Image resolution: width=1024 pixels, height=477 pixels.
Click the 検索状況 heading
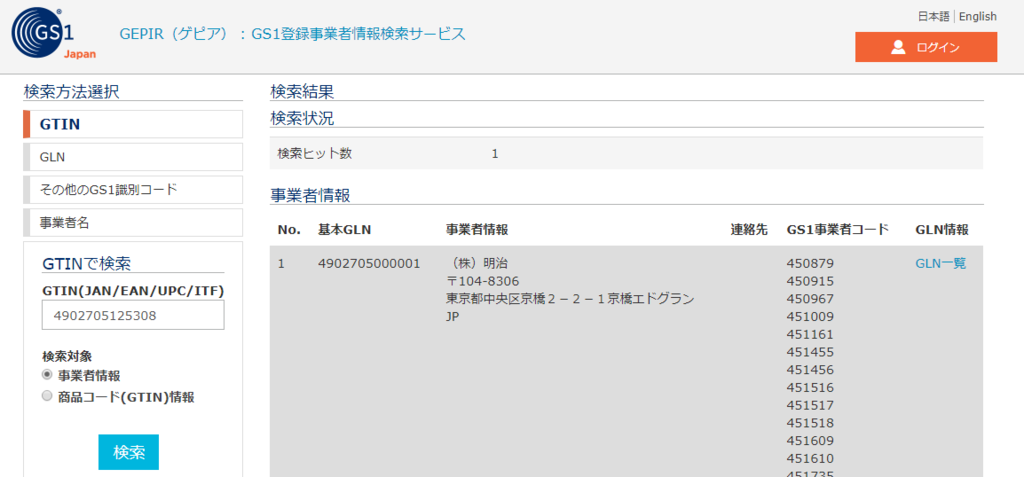(x=302, y=118)
